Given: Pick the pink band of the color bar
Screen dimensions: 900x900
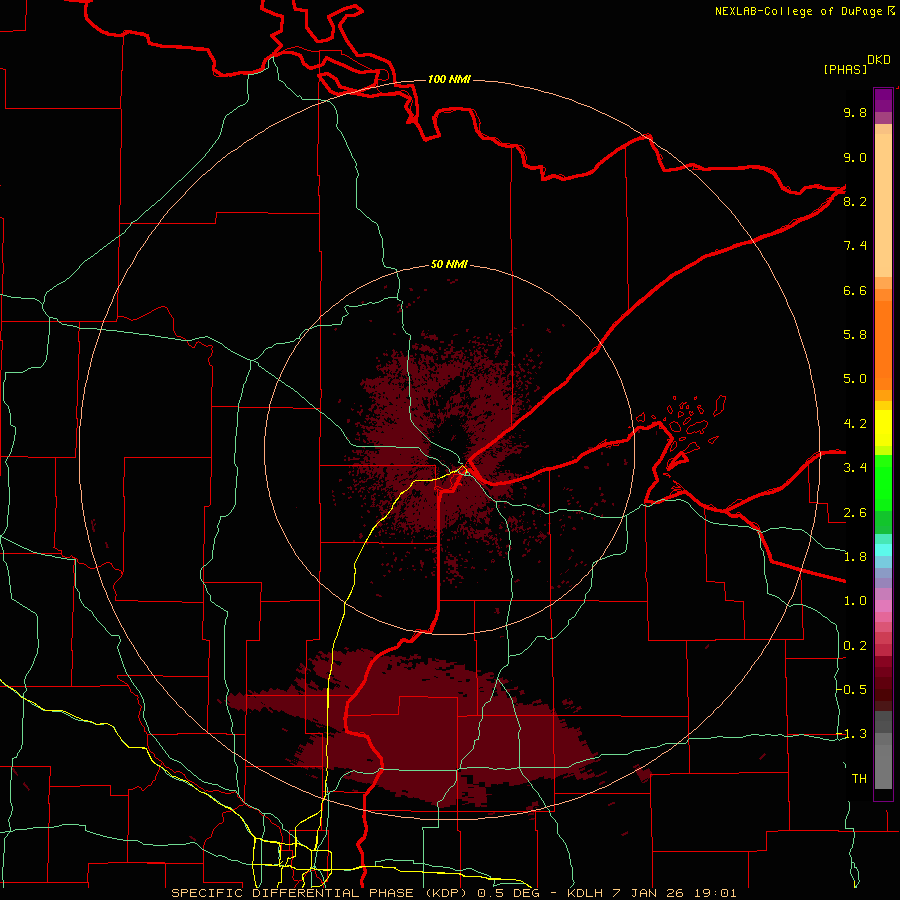Looking at the screenshot, I should click(x=883, y=606).
